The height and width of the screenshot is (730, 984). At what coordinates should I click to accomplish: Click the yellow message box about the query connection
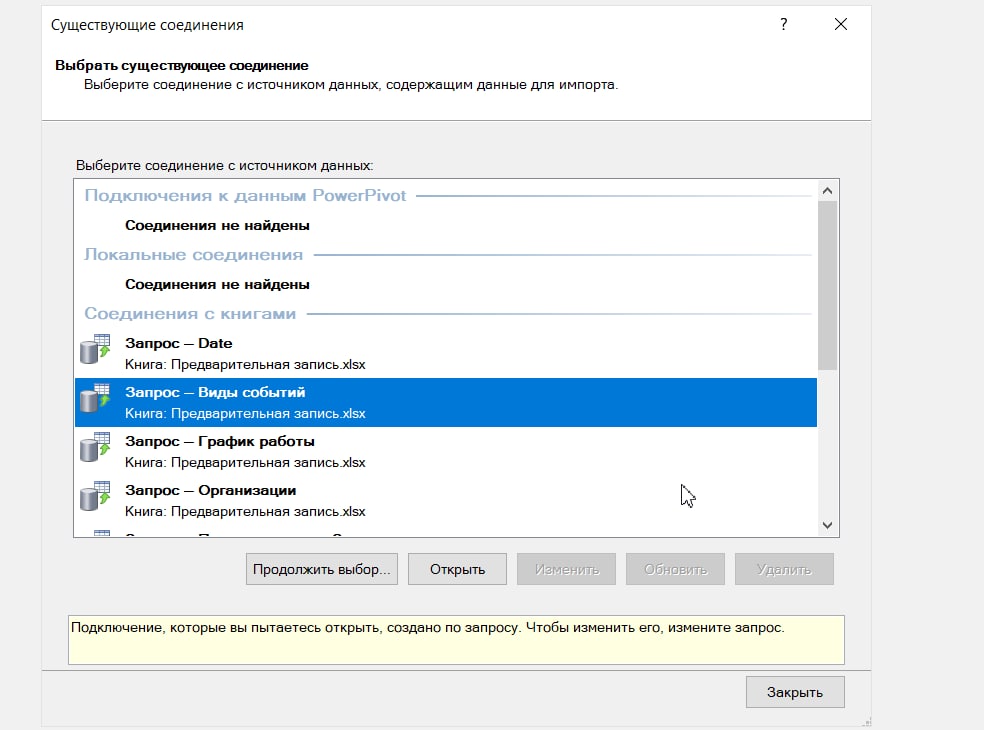[x=456, y=640]
